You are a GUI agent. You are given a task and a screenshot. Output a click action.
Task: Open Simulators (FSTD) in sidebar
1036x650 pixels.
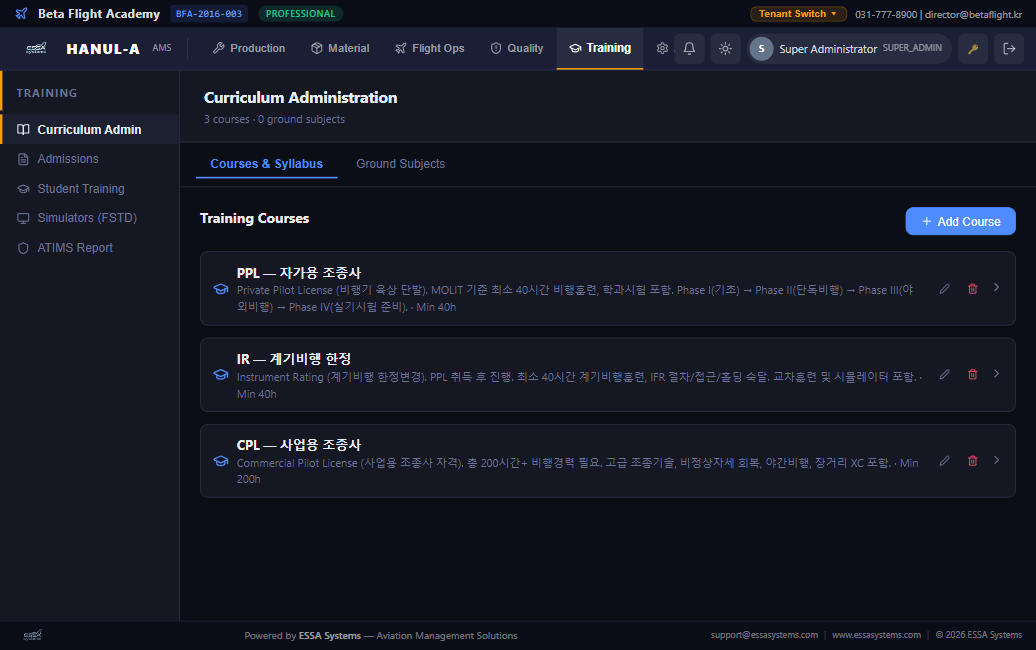87,218
